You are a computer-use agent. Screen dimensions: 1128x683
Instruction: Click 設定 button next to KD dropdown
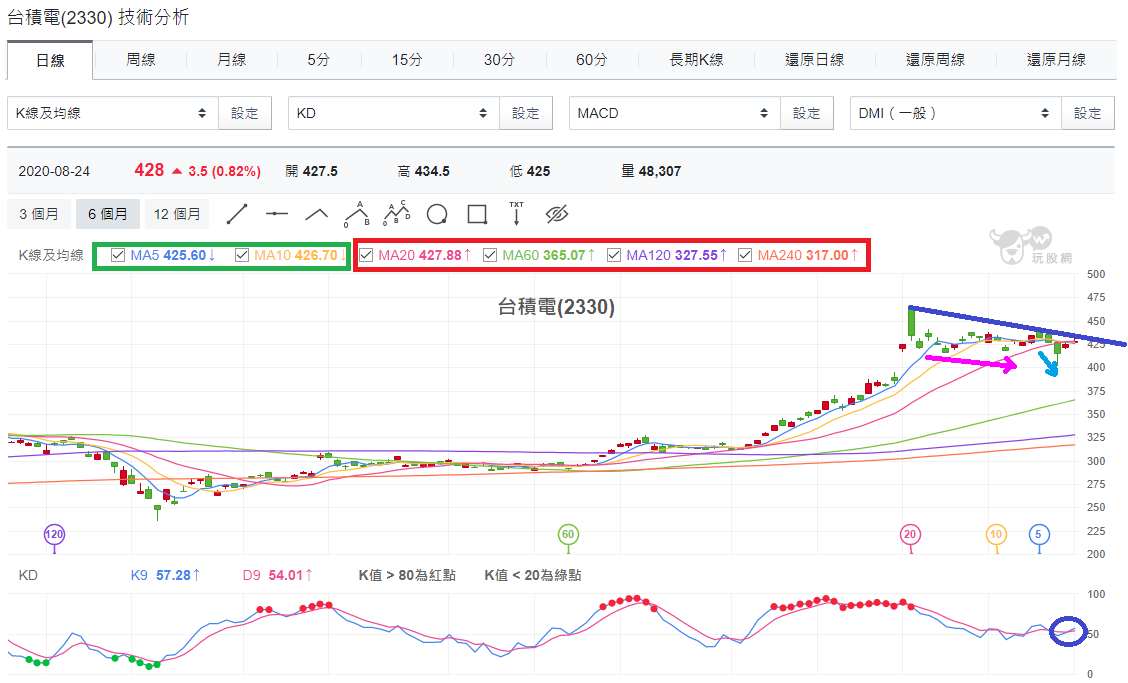[x=526, y=113]
